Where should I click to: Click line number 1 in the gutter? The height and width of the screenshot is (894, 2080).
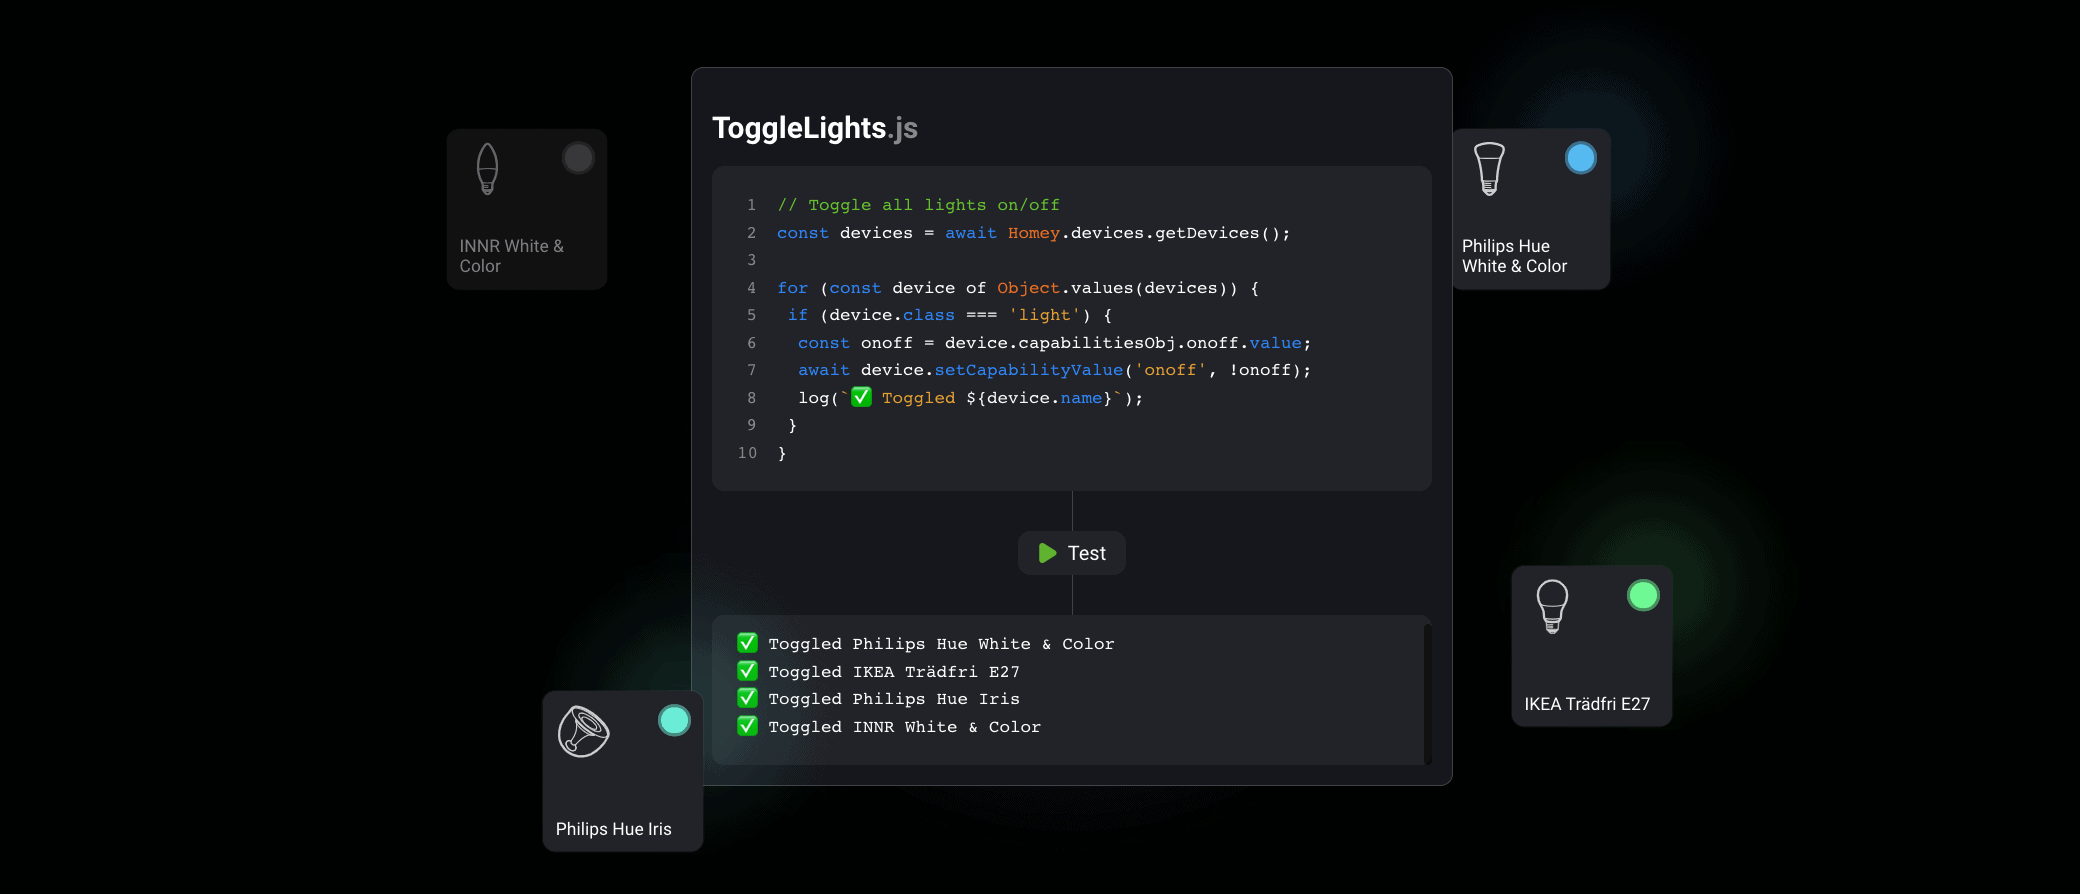coord(751,205)
